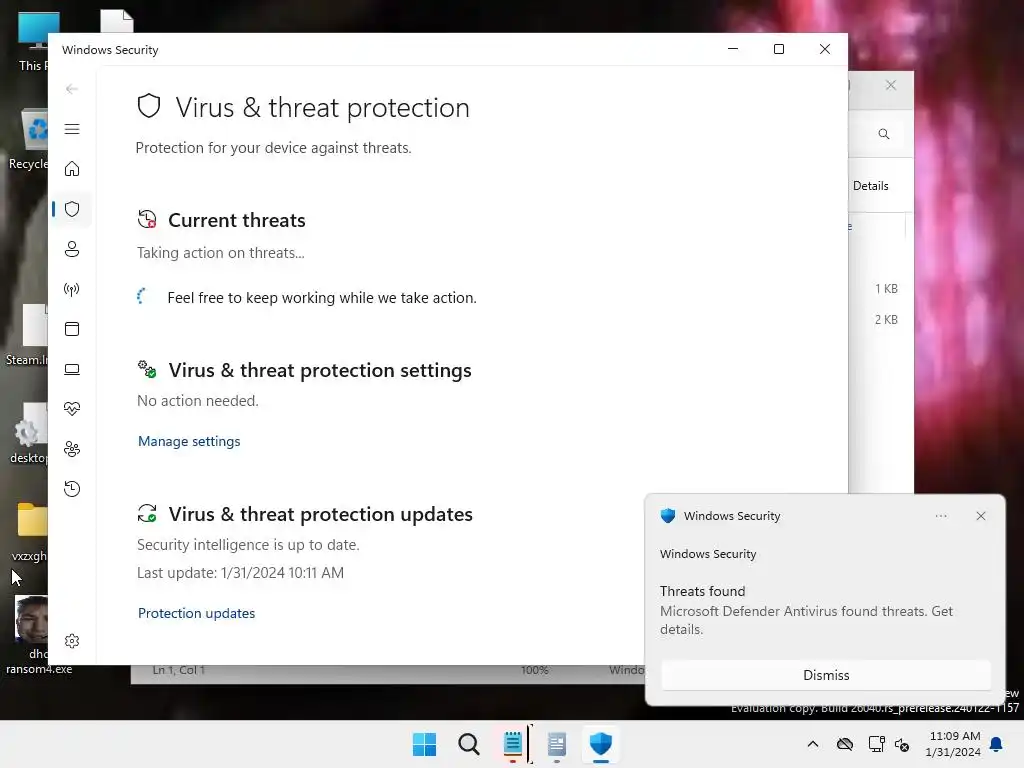This screenshot has width=1024, height=768.
Task: Select the Steam.lnk desktop shortcut
Action: click(x=27, y=334)
